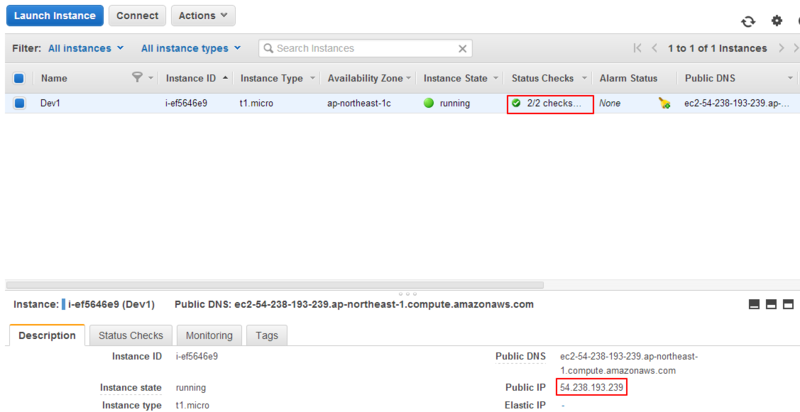The height and width of the screenshot is (412, 800).
Task: Click the alarm icon in the Dev1 row
Action: (664, 104)
